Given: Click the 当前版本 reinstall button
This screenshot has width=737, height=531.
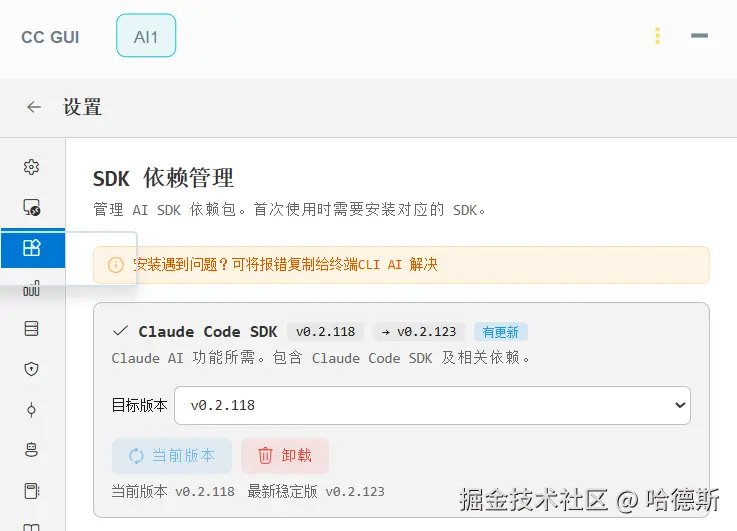Looking at the screenshot, I should 172,456.
